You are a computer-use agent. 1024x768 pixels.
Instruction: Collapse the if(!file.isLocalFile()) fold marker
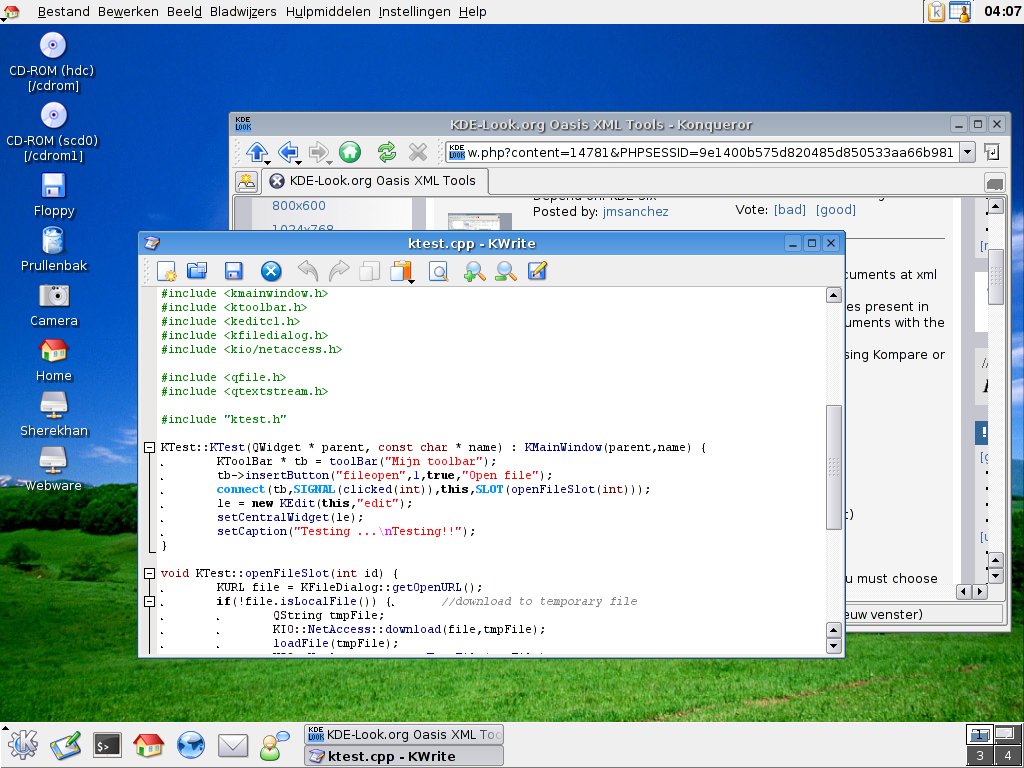150,601
